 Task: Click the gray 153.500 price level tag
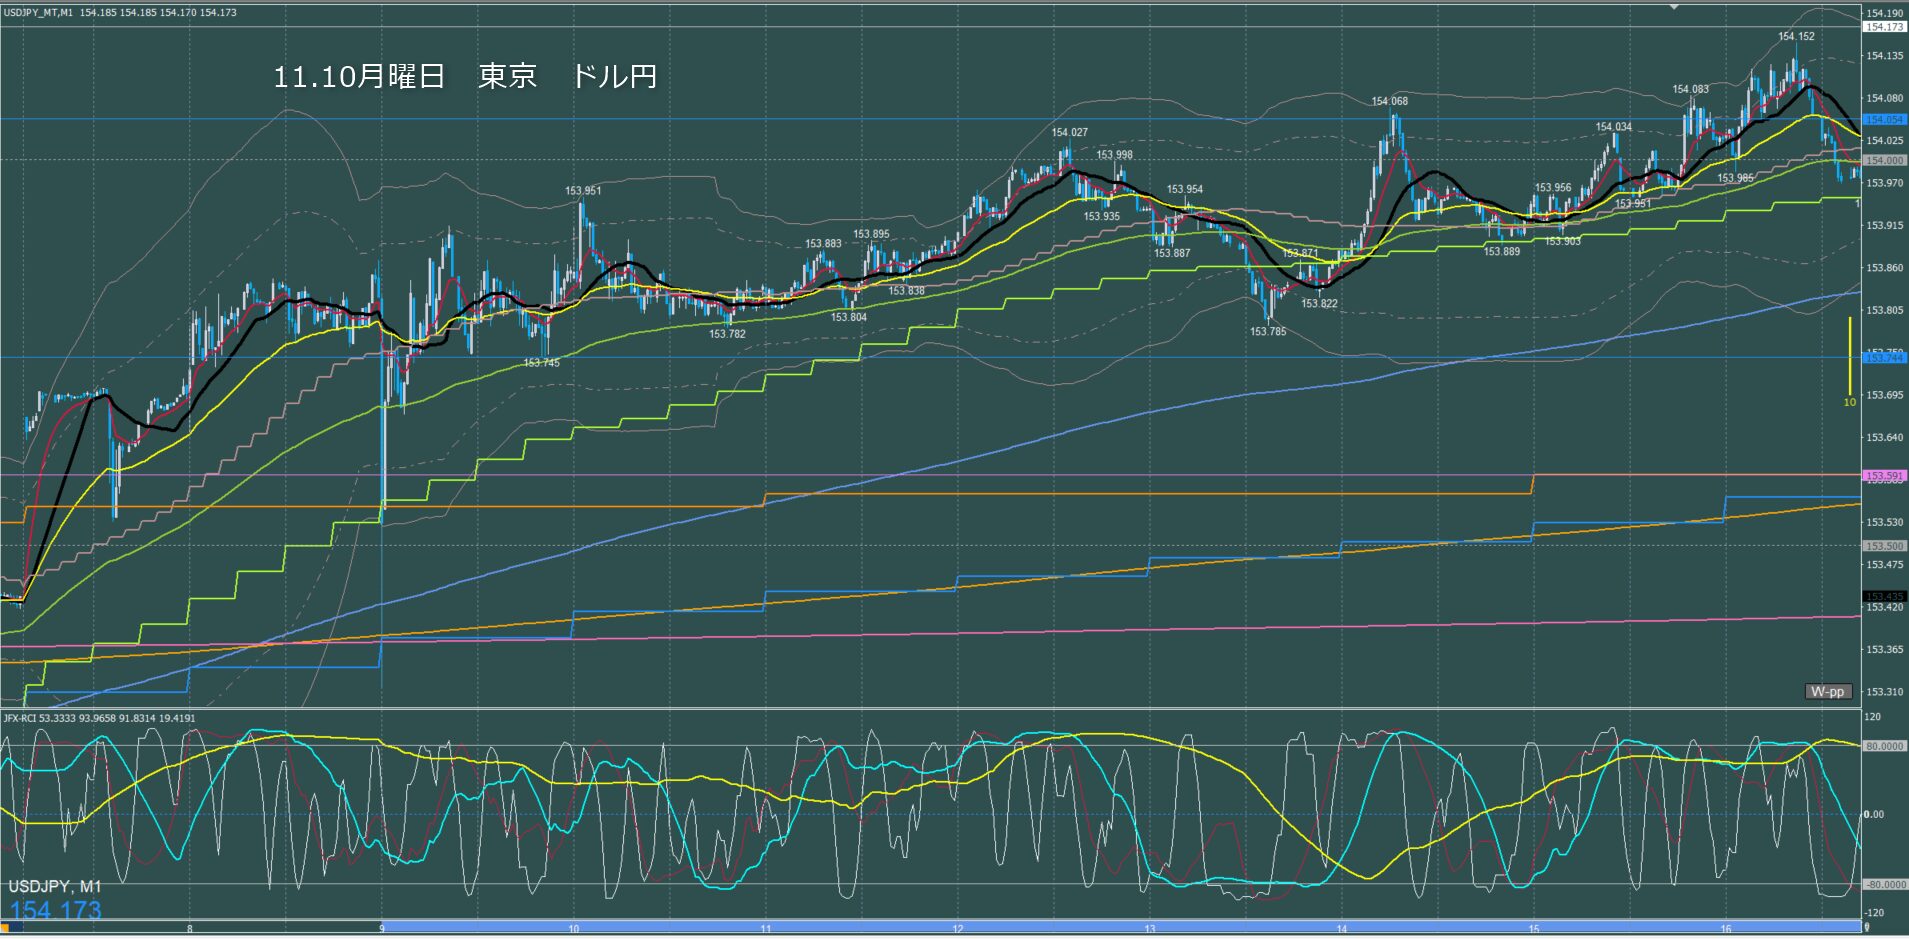coord(1884,546)
